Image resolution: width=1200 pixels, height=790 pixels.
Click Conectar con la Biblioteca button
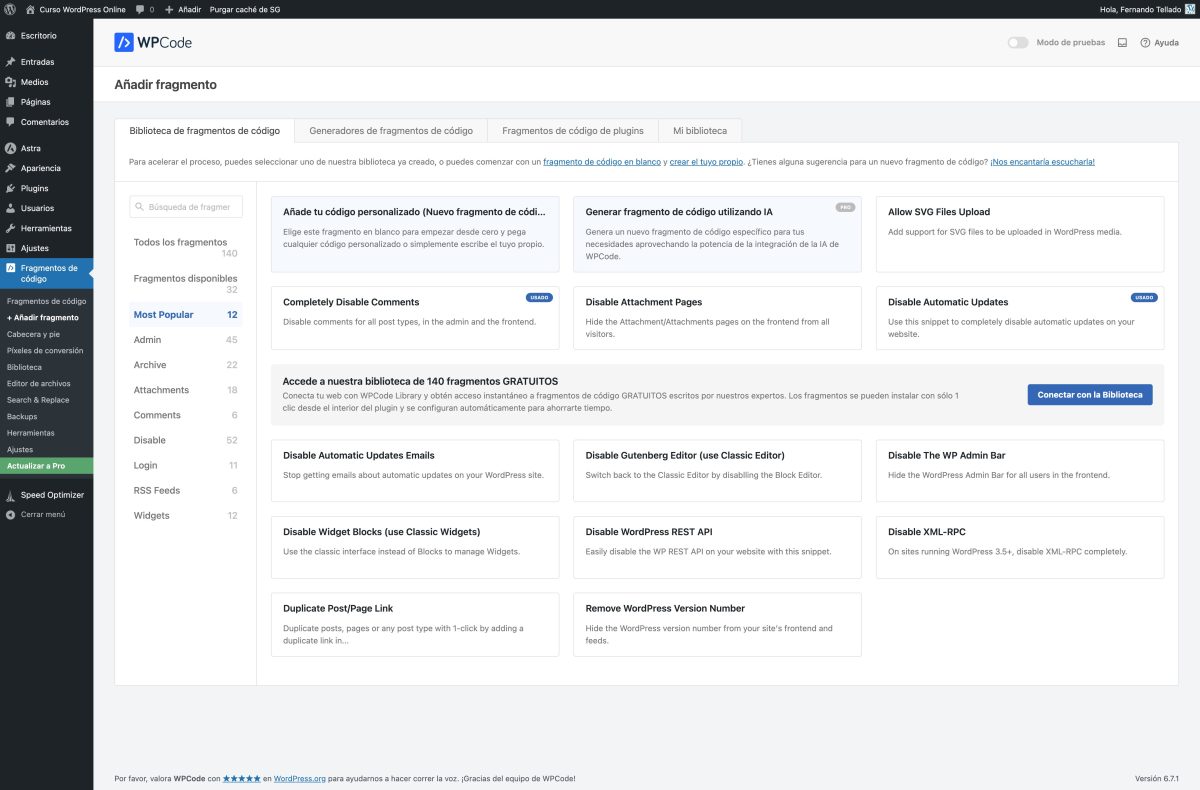1089,395
